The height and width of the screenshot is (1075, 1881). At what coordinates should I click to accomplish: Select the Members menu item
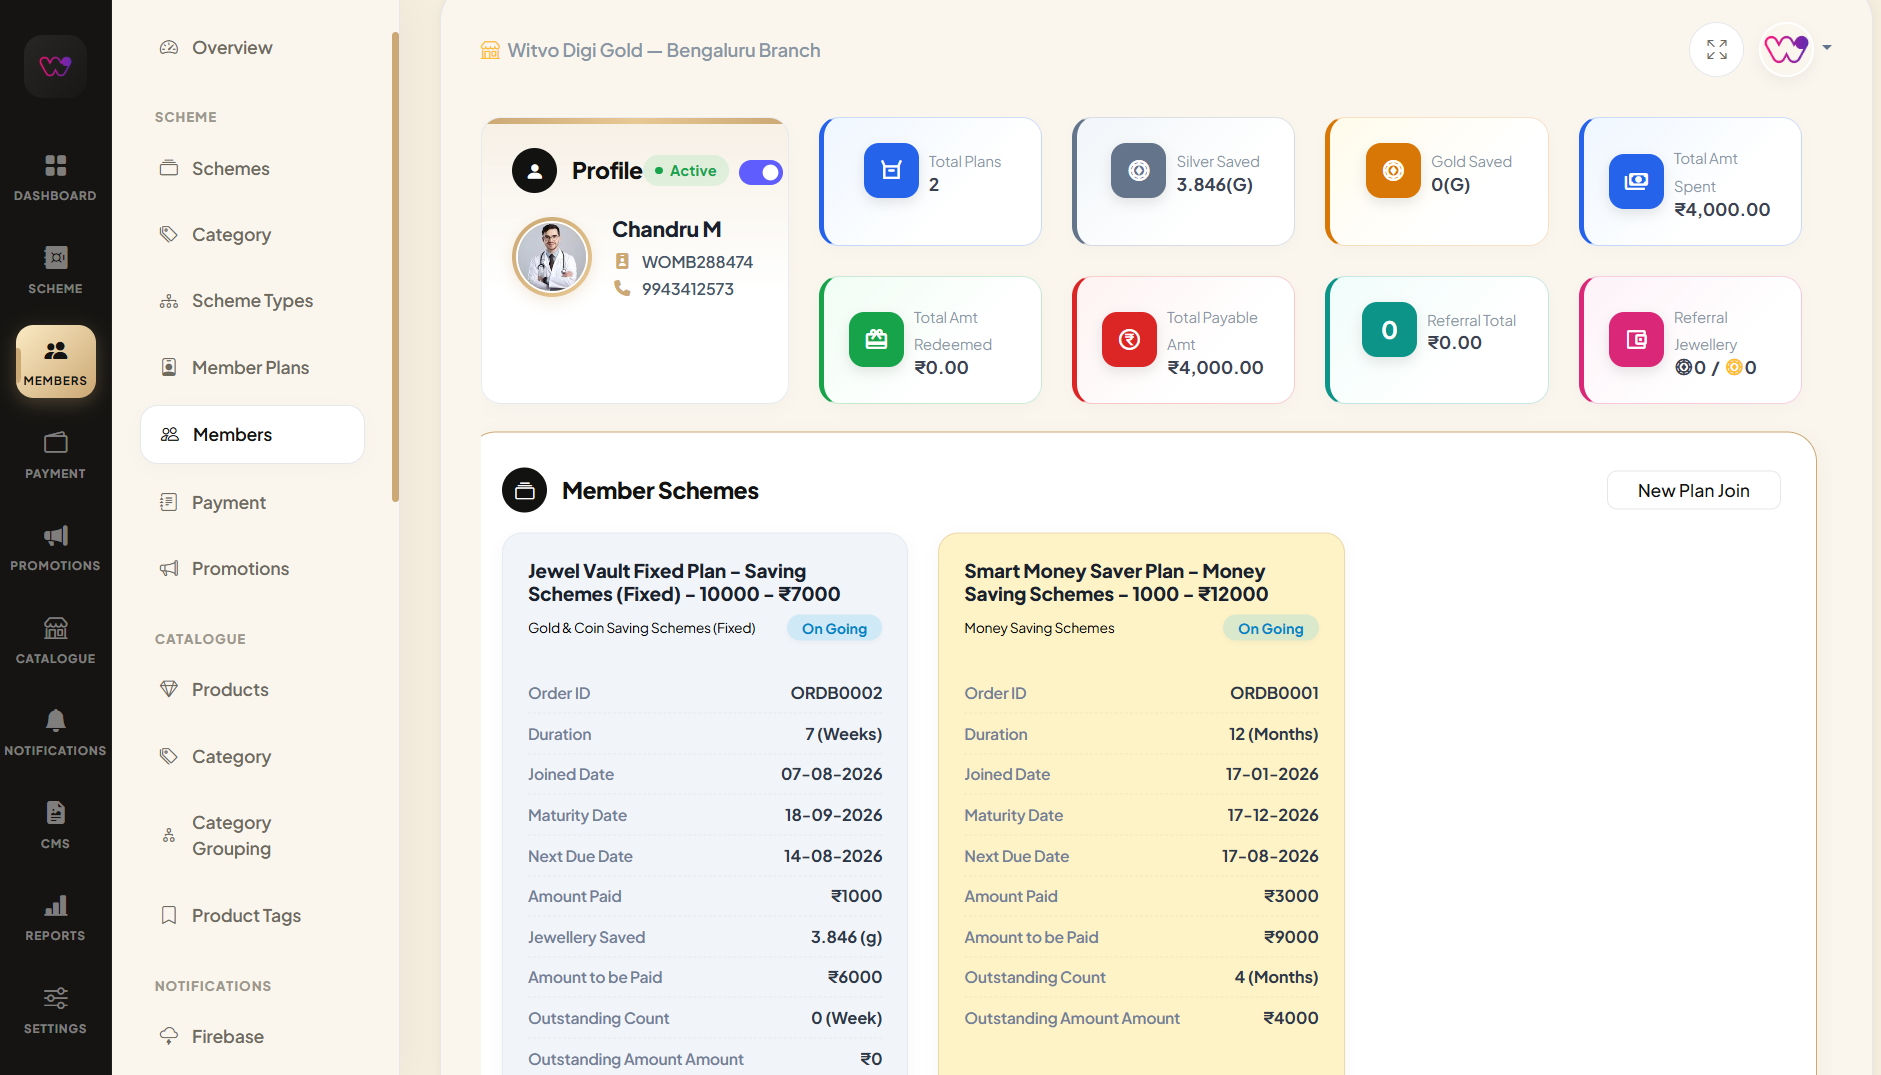(x=252, y=434)
